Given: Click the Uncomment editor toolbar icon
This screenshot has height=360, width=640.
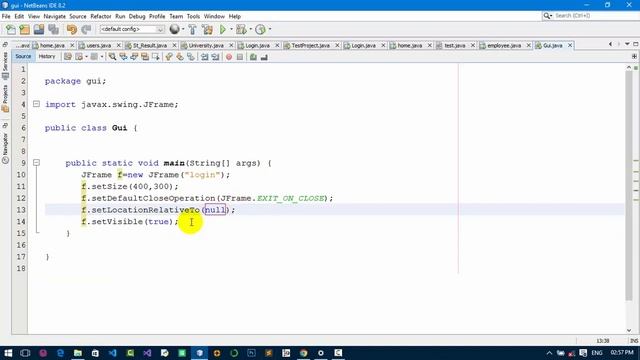Looking at the screenshot, I should pyautogui.click(x=264, y=57).
